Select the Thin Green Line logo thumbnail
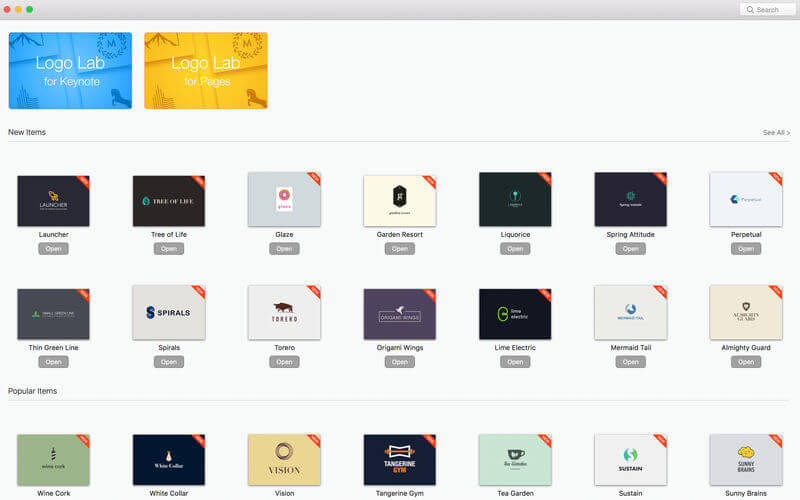Image resolution: width=800 pixels, height=500 pixels. tap(54, 314)
